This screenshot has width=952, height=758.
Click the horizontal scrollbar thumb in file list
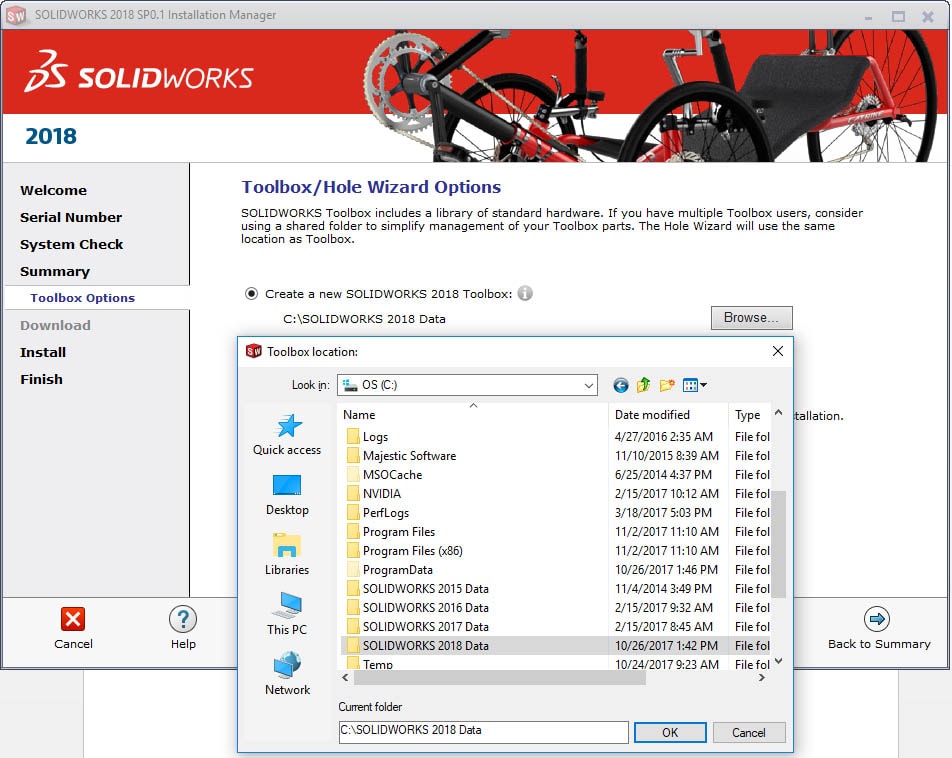[x=500, y=678]
